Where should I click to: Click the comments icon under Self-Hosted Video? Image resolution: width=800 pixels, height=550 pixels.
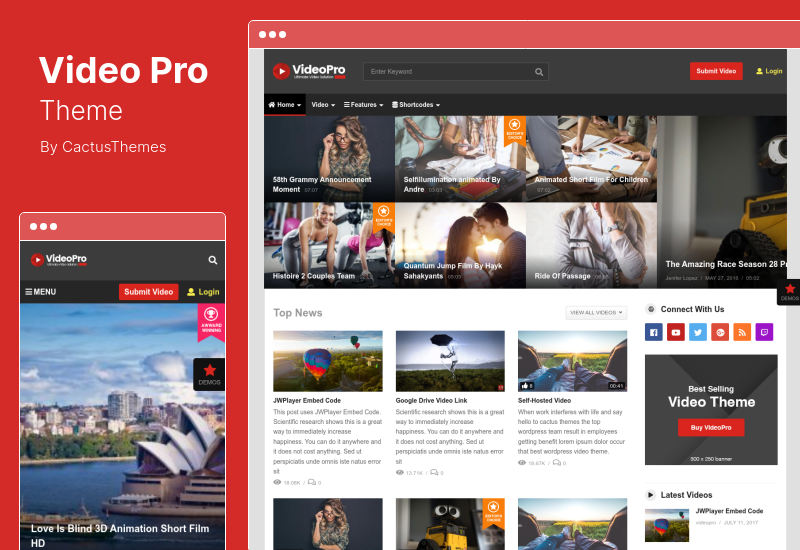(x=557, y=463)
